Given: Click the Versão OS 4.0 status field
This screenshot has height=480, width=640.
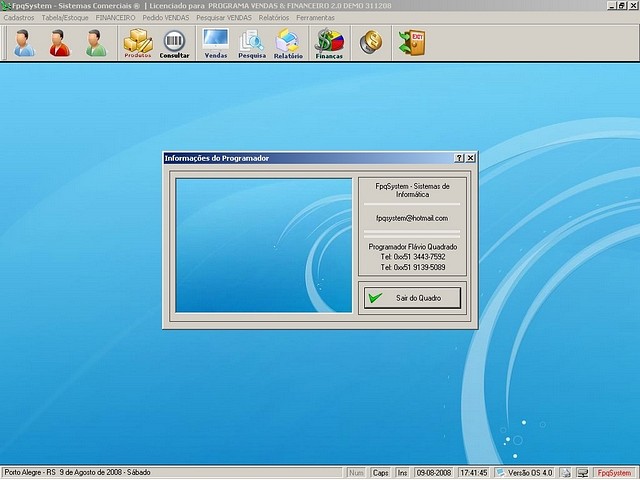Looking at the screenshot, I should [x=524, y=473].
